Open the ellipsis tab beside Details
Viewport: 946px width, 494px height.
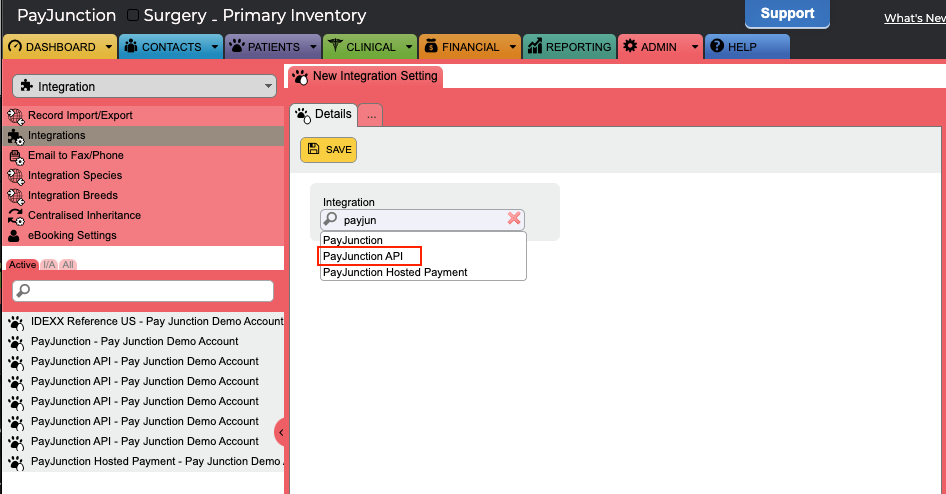[x=371, y=115]
